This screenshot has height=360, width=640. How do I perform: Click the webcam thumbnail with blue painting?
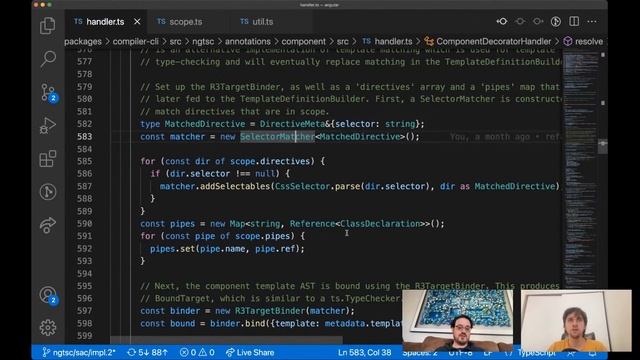click(458, 320)
